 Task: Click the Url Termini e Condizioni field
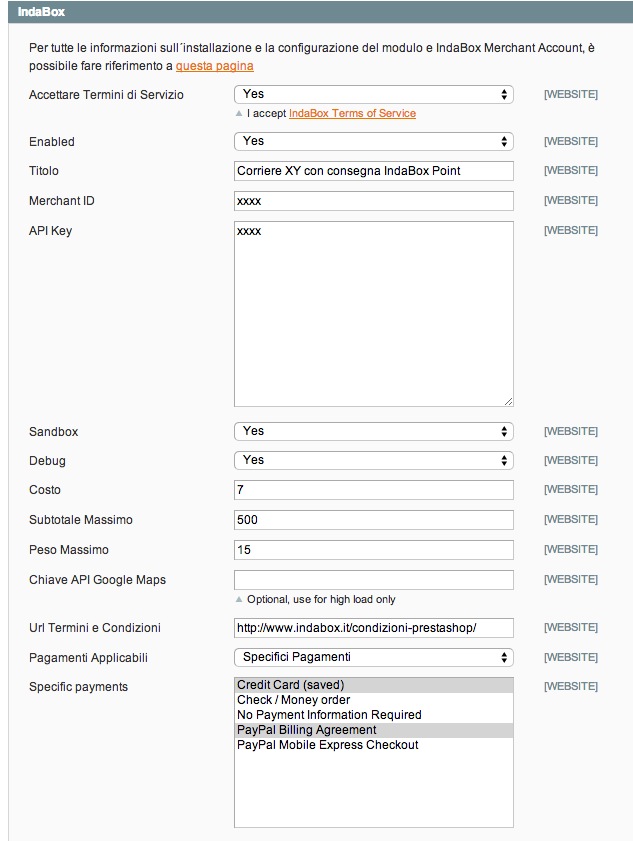click(373, 628)
